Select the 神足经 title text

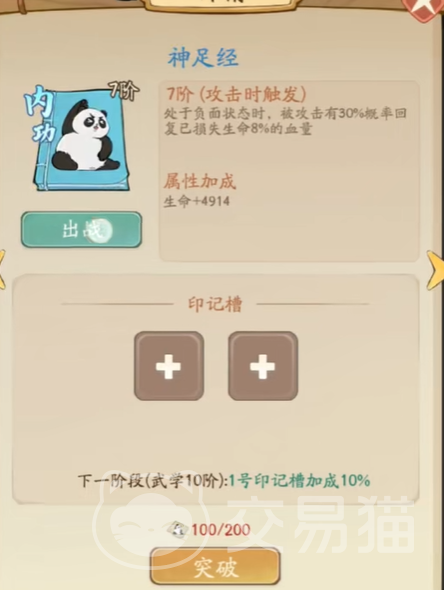coord(203,58)
